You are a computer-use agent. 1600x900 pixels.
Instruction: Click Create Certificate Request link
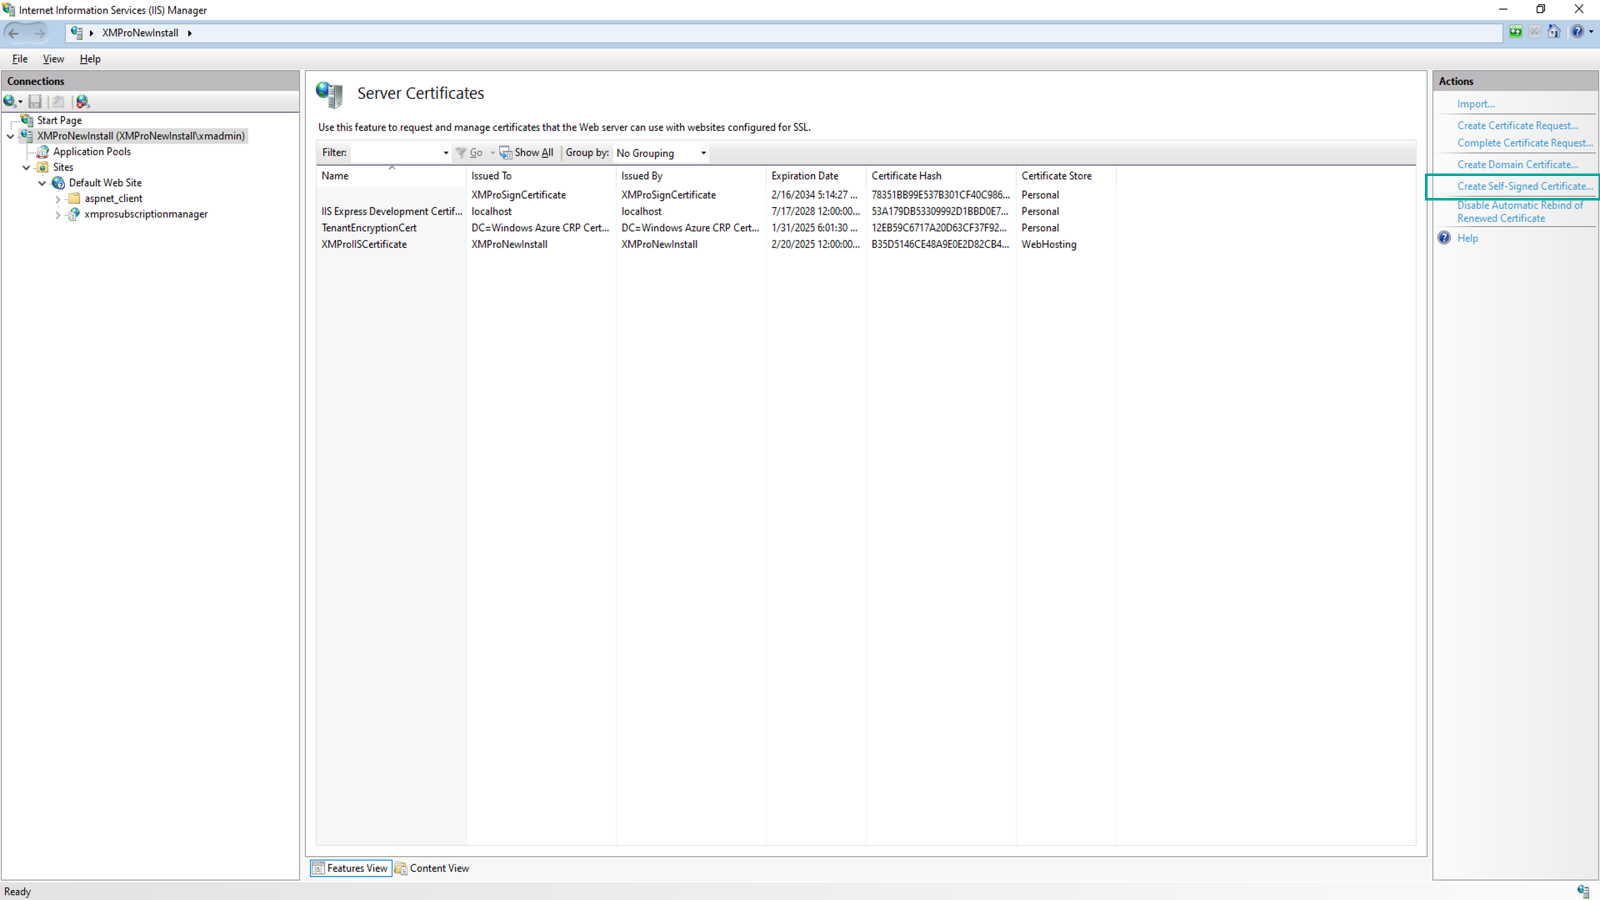[1517, 125]
